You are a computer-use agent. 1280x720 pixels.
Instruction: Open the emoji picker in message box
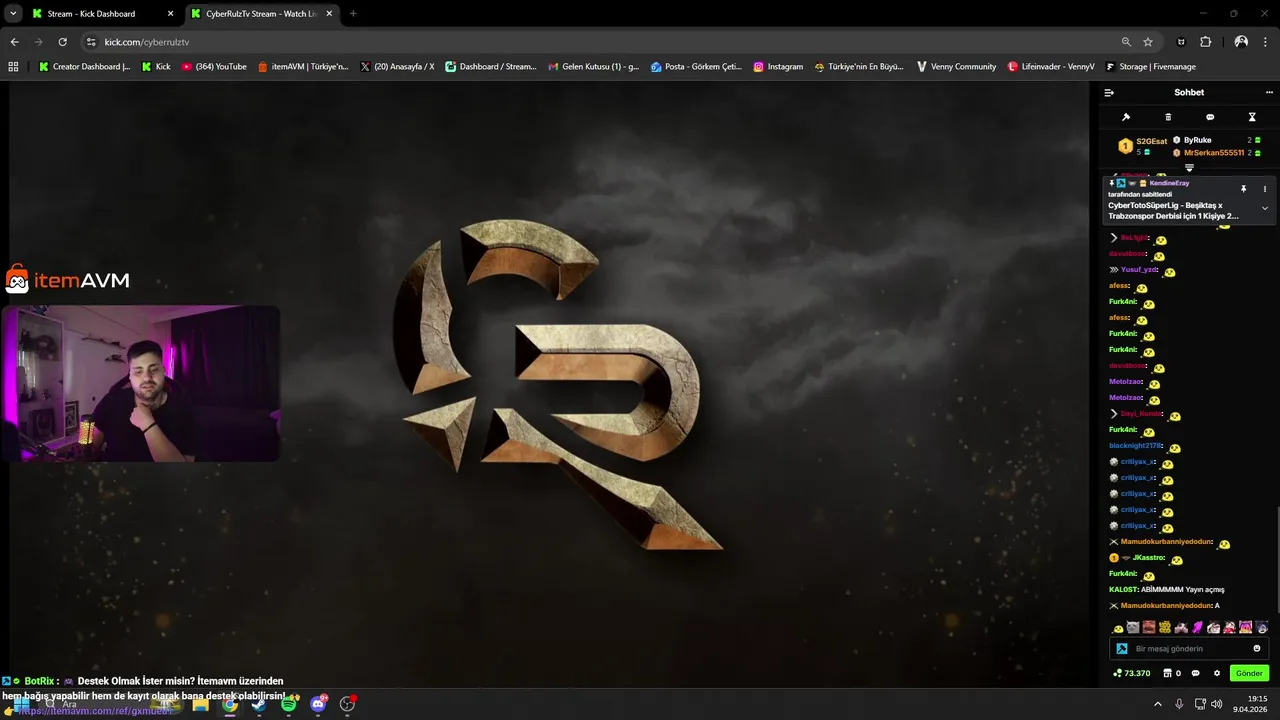coord(1257,648)
